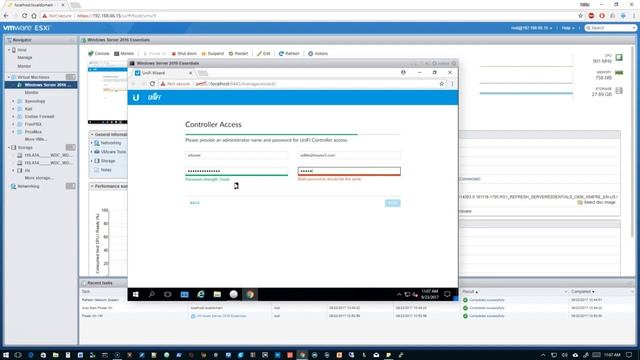Collapse the General Information panel
Viewport: 640px width, 360px height.
tap(92, 134)
